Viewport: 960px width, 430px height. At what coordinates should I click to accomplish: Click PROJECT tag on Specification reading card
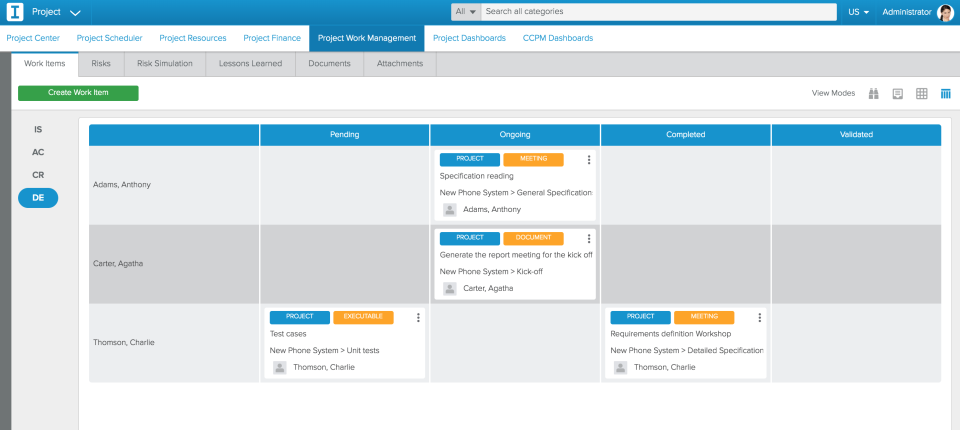(x=470, y=159)
